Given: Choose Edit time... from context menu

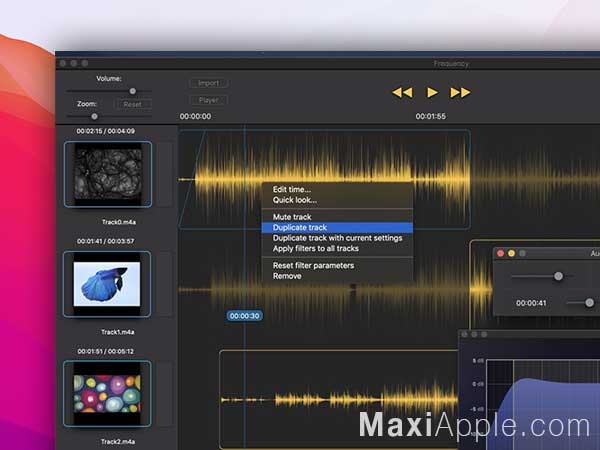Looking at the screenshot, I should [337, 189].
